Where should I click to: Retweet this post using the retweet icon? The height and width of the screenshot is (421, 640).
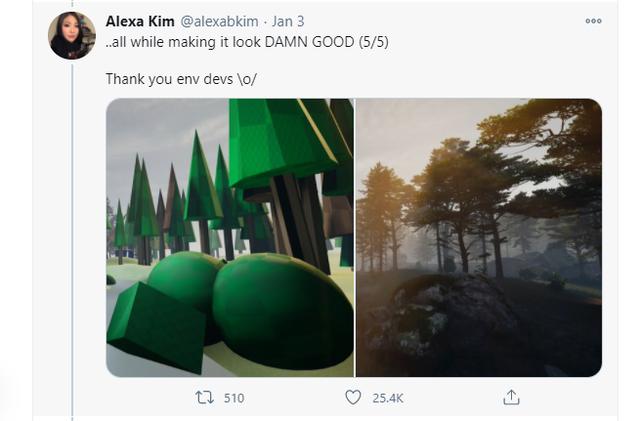(204, 397)
